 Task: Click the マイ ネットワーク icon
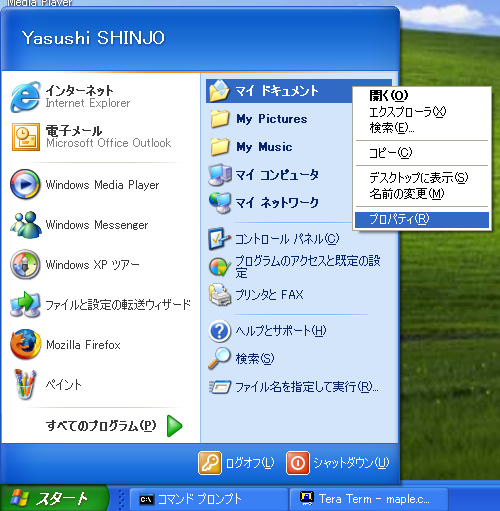[x=220, y=203]
